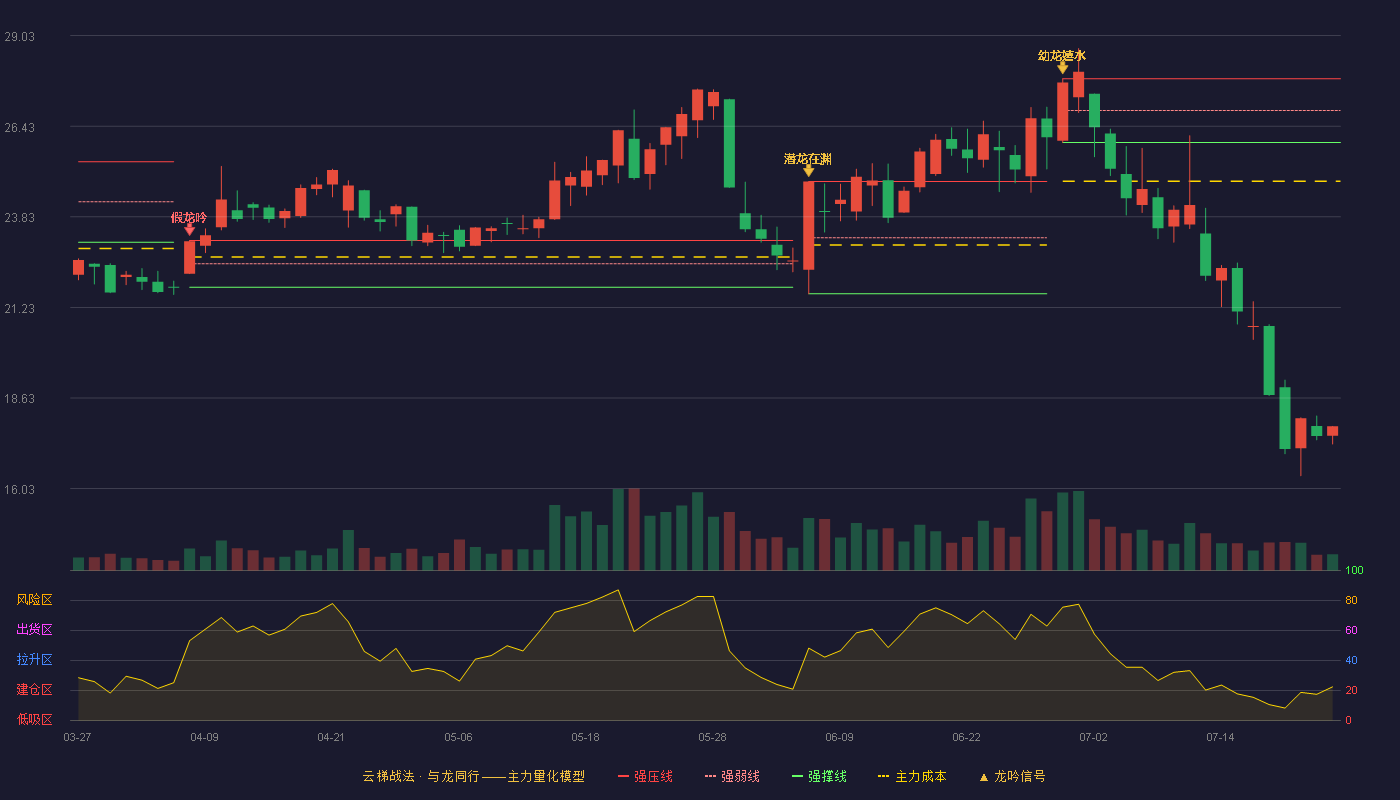Screen dimensions: 1400x800
Task: Click the 建仓区 zone label
Action: (34, 690)
